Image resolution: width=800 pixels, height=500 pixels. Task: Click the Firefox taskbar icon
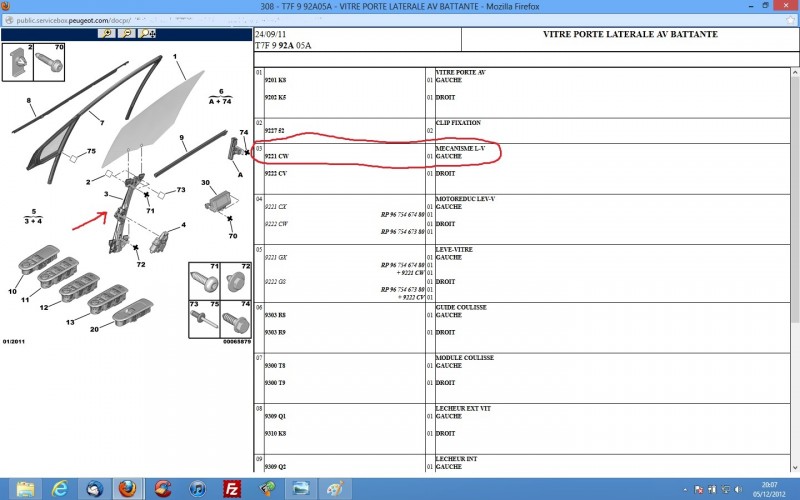[x=127, y=488]
